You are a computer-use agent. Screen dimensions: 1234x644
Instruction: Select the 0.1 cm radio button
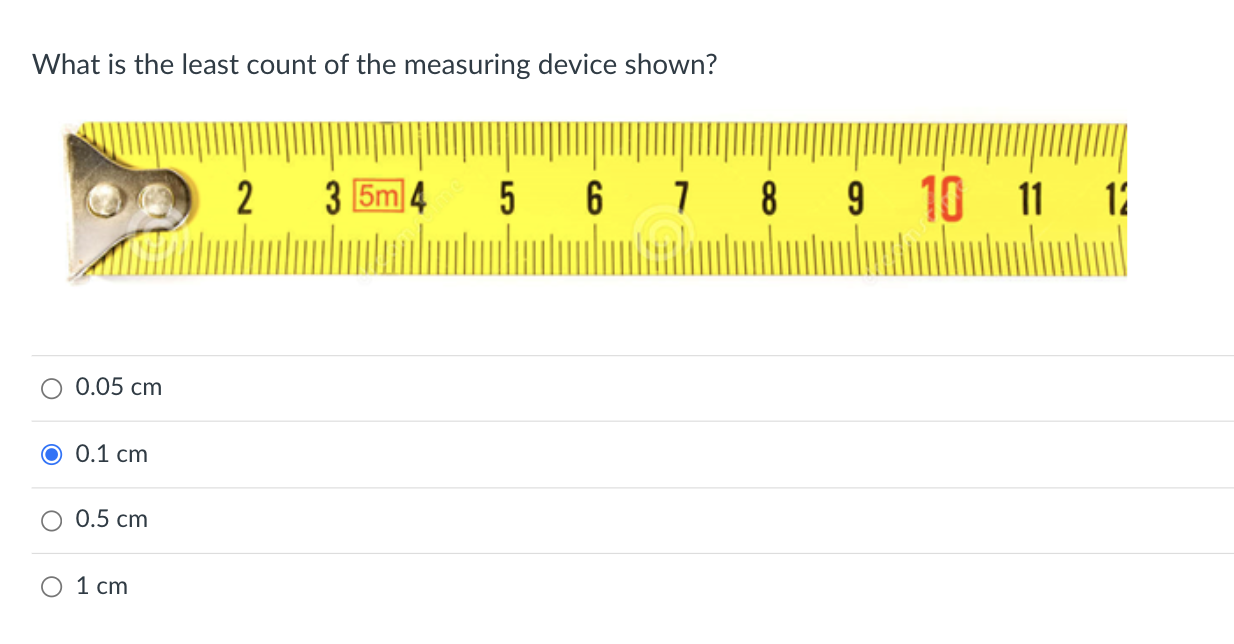(51, 454)
